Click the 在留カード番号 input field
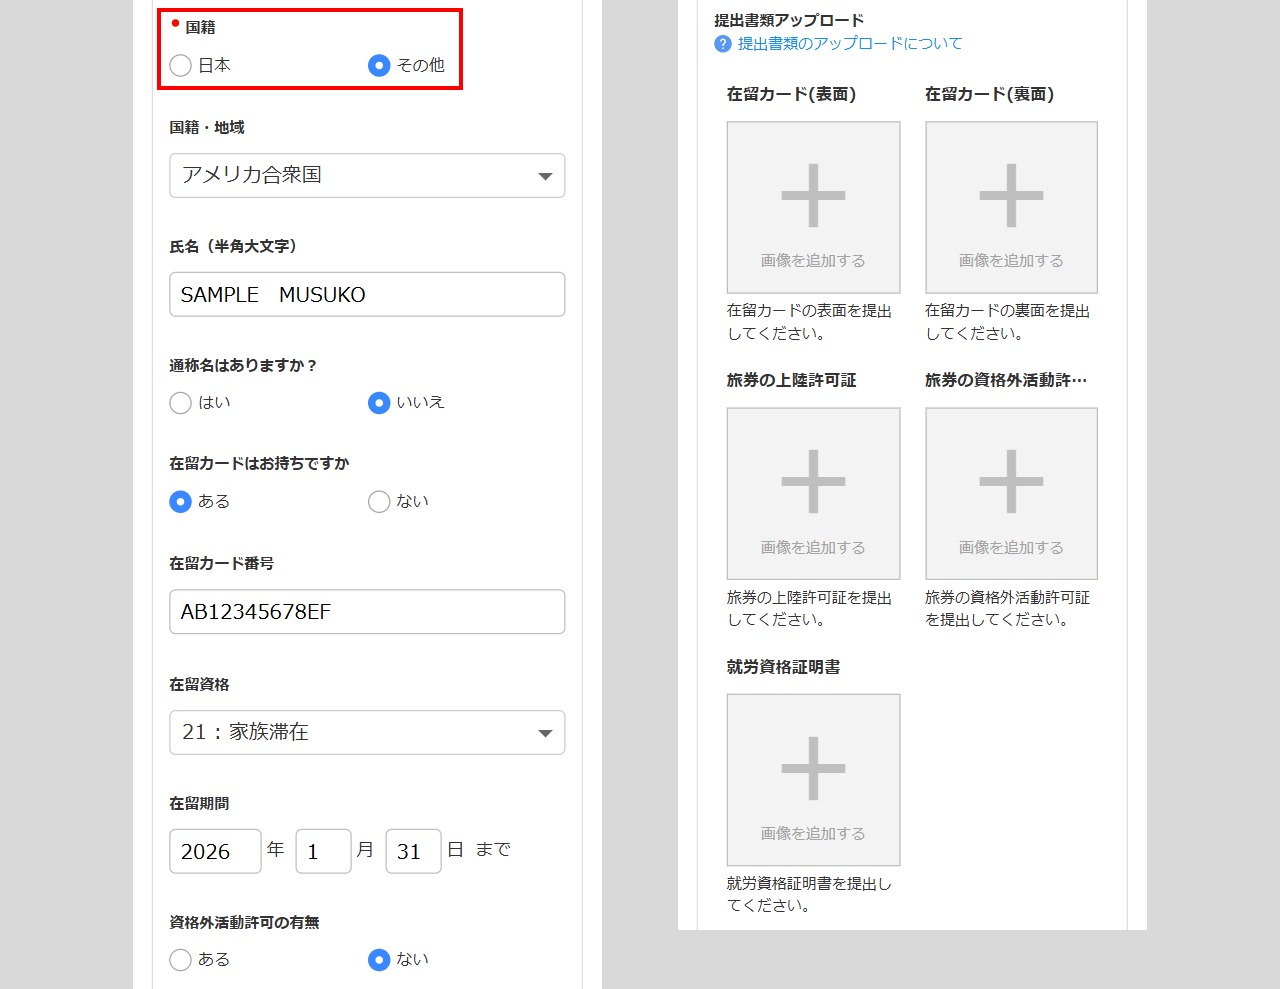 coord(367,612)
